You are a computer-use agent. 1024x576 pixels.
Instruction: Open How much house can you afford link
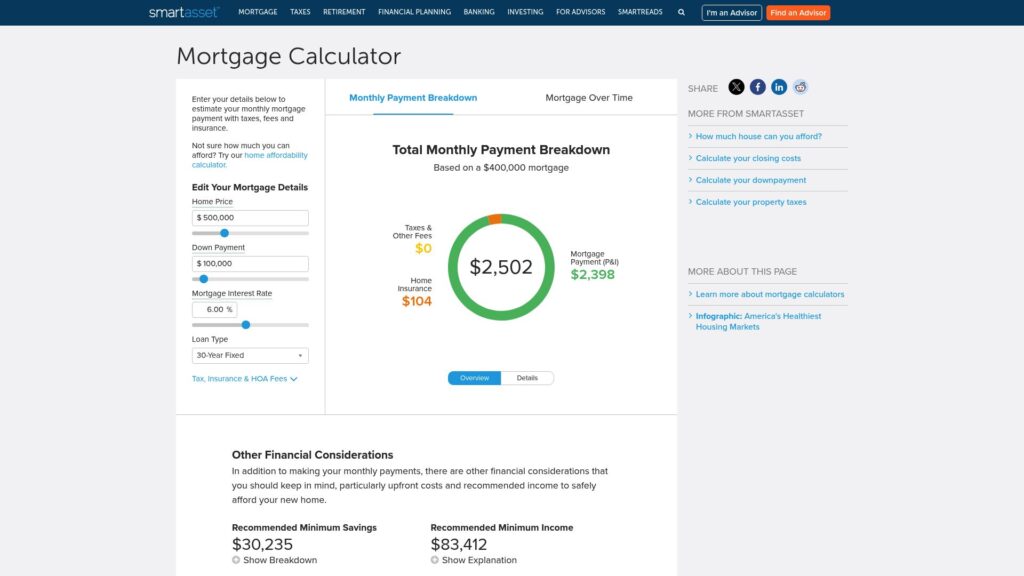758,136
